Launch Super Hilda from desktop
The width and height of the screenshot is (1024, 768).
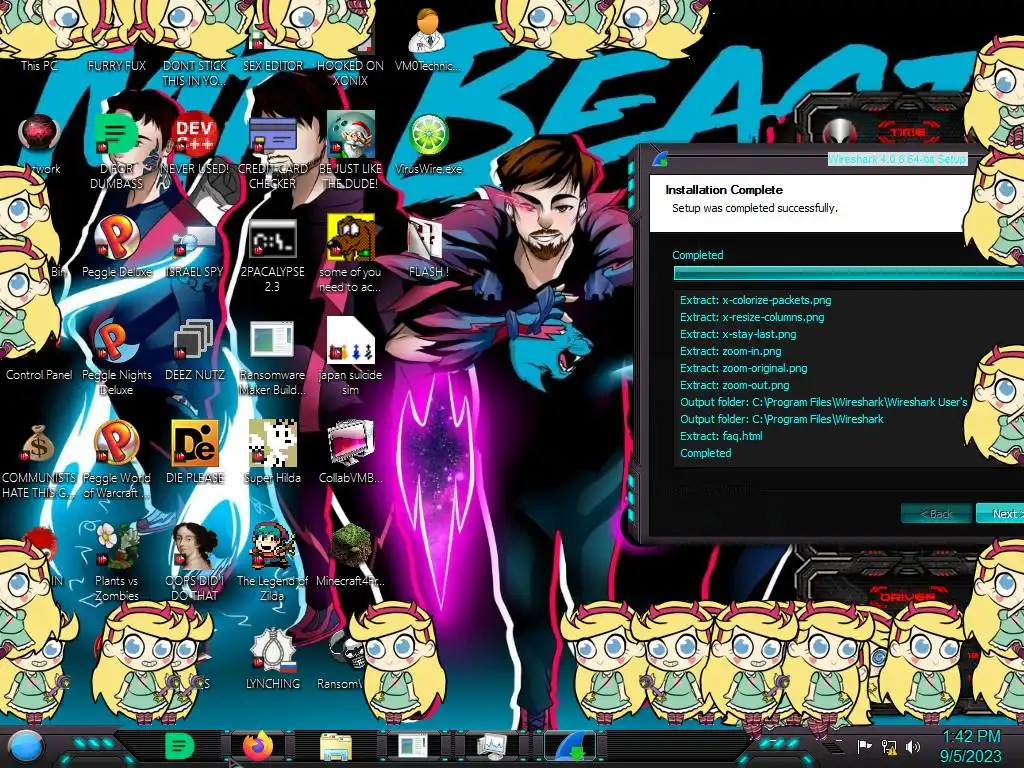click(272, 452)
